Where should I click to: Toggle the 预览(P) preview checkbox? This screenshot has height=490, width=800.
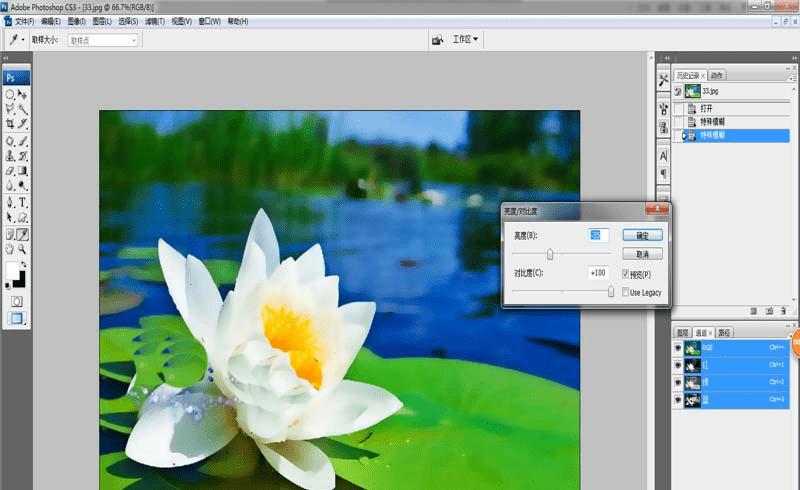pos(626,274)
